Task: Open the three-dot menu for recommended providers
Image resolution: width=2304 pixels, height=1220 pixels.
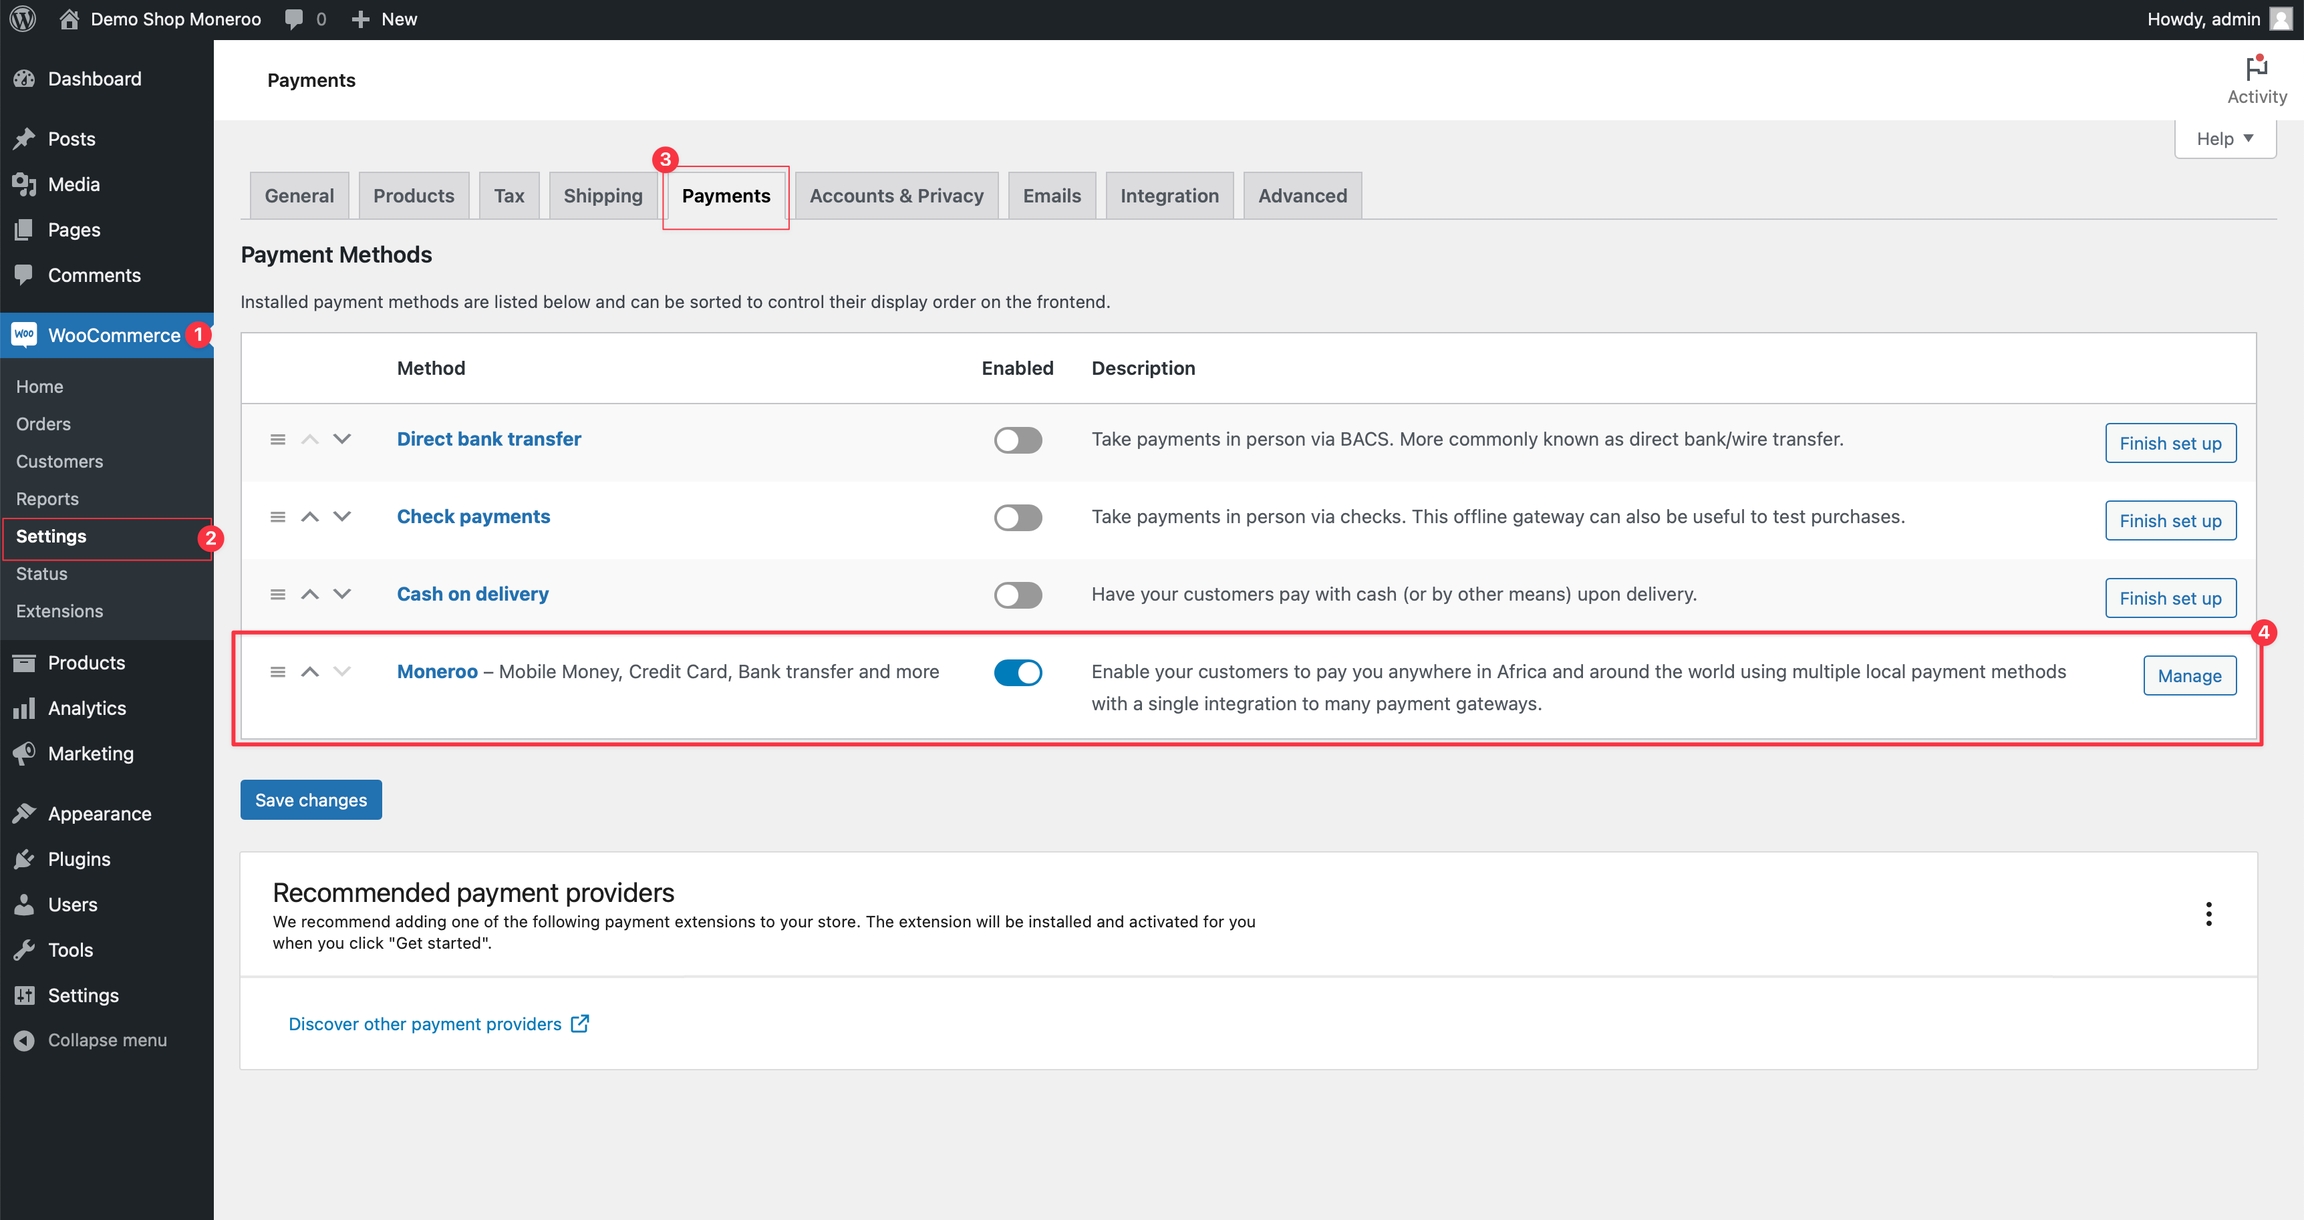Action: (x=2208, y=914)
